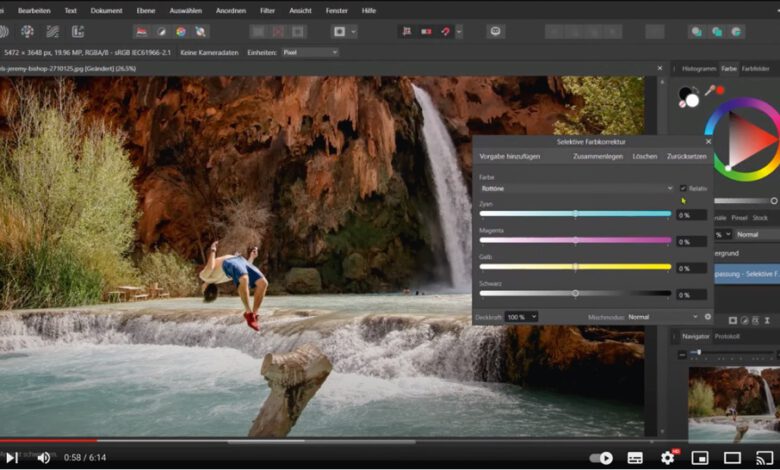Open the gear settings in Farbkorrektur dialog
The image size is (780, 470).
tap(708, 317)
